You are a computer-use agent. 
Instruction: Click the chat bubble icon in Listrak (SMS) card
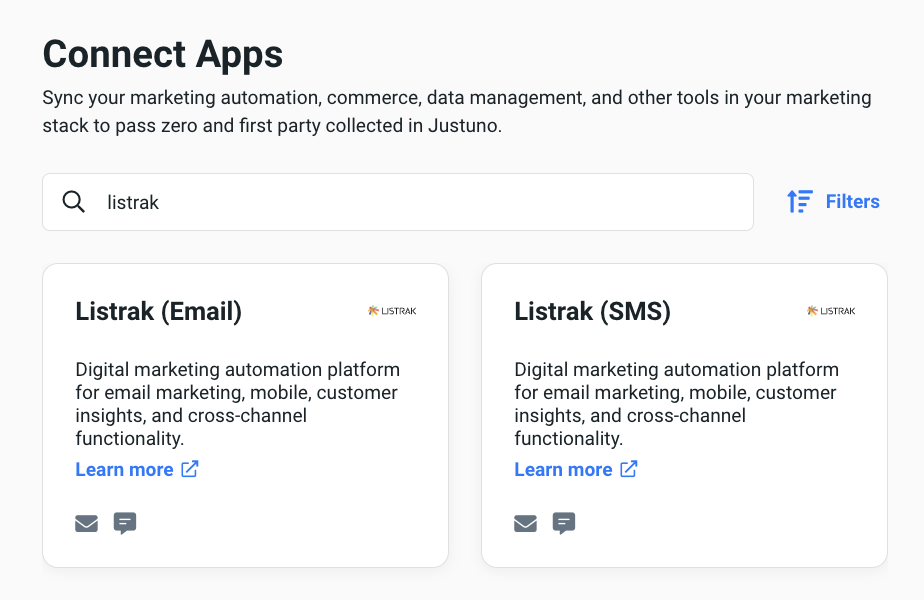[564, 523]
